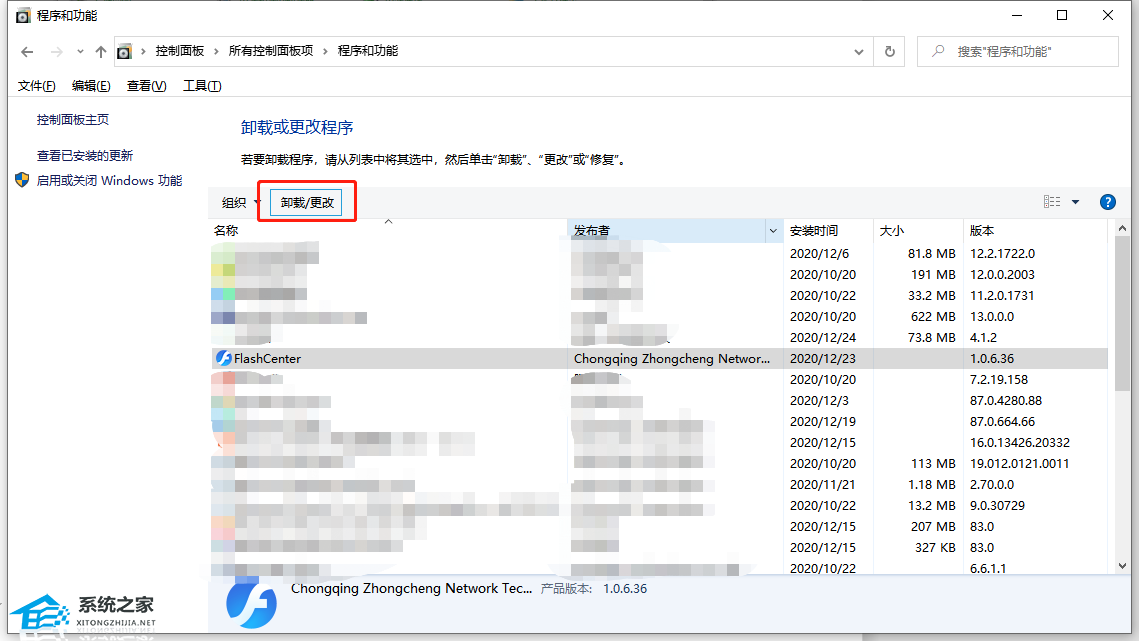This screenshot has width=1139, height=641.
Task: Change view with the view options icon
Action: coord(1052,202)
